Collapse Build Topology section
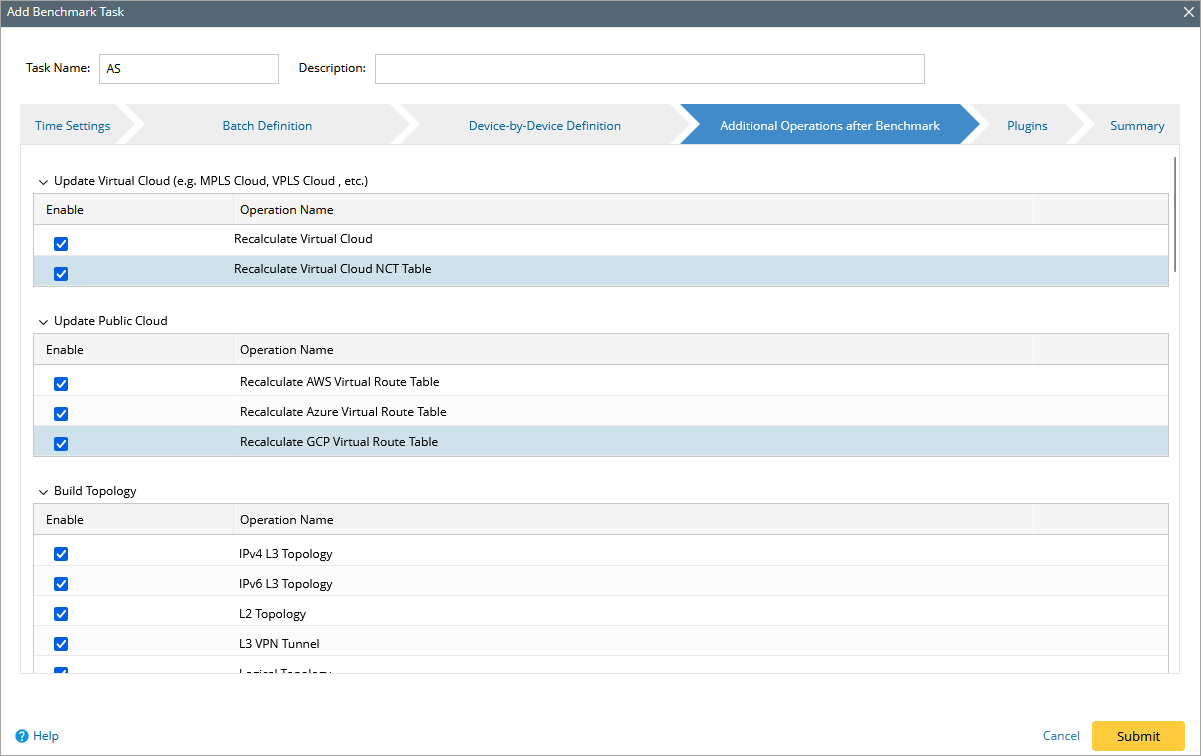Image resolution: width=1201 pixels, height=756 pixels. (43, 492)
